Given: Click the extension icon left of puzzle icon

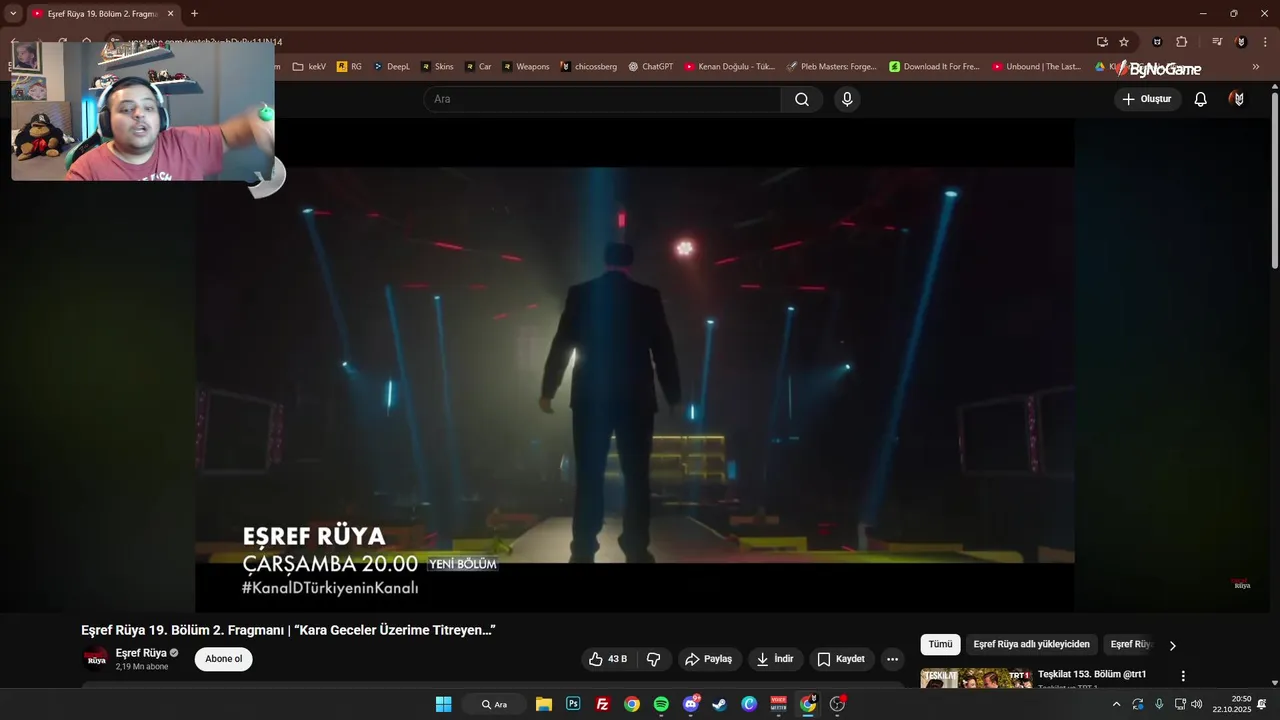Looking at the screenshot, I should (1158, 42).
